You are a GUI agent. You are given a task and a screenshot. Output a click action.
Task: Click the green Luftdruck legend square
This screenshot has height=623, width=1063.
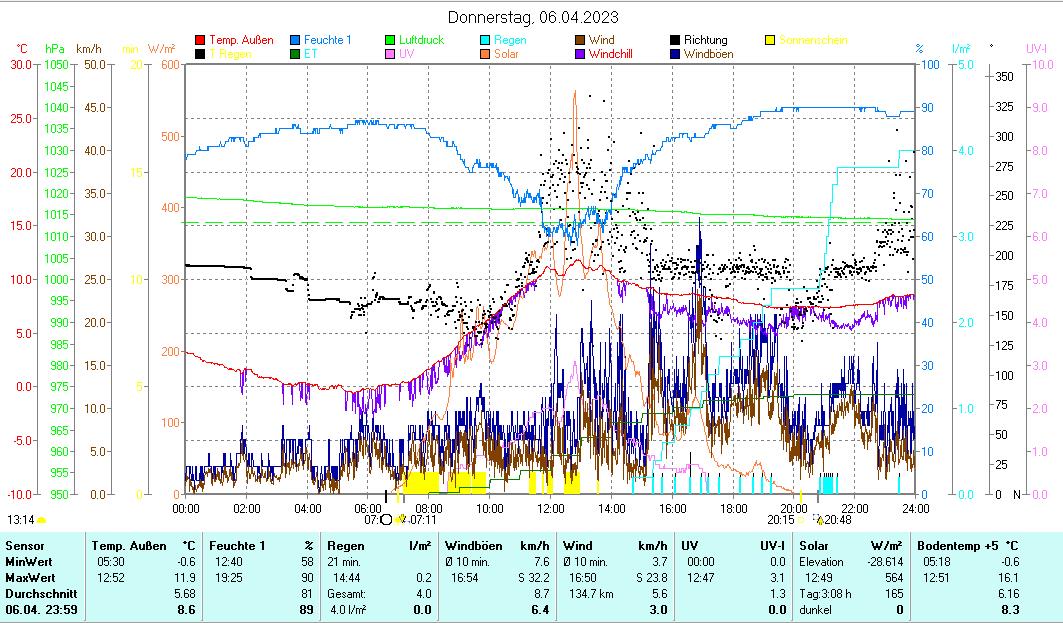click(390, 40)
